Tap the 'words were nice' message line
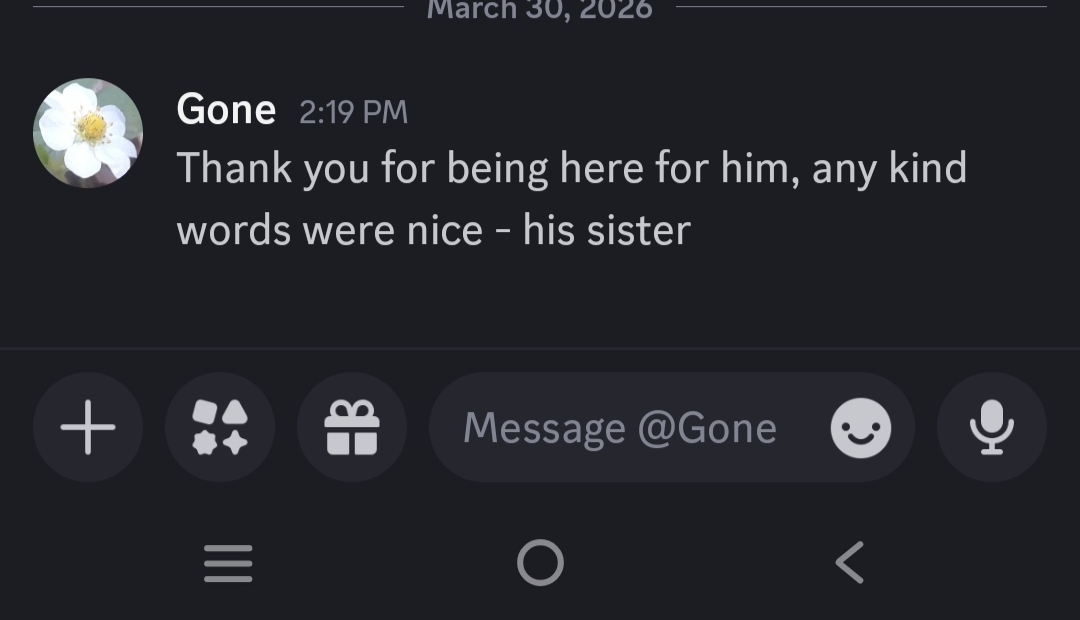This screenshot has height=620, width=1080. 330,231
